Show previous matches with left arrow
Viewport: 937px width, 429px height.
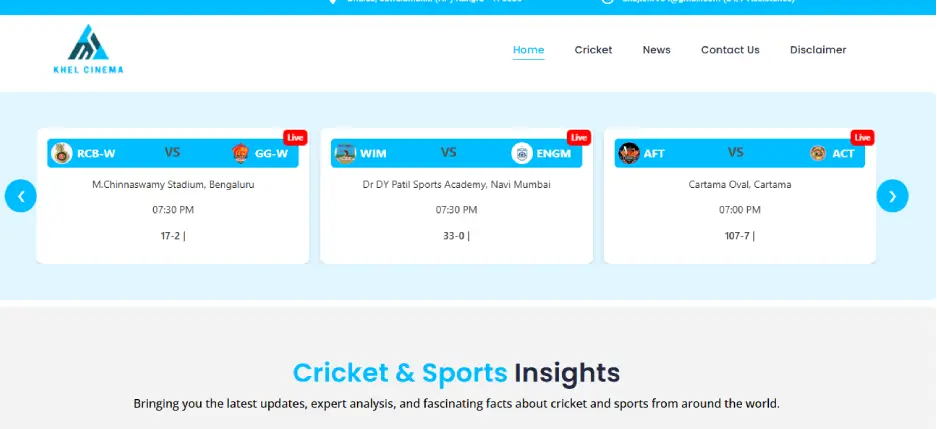[21, 196]
